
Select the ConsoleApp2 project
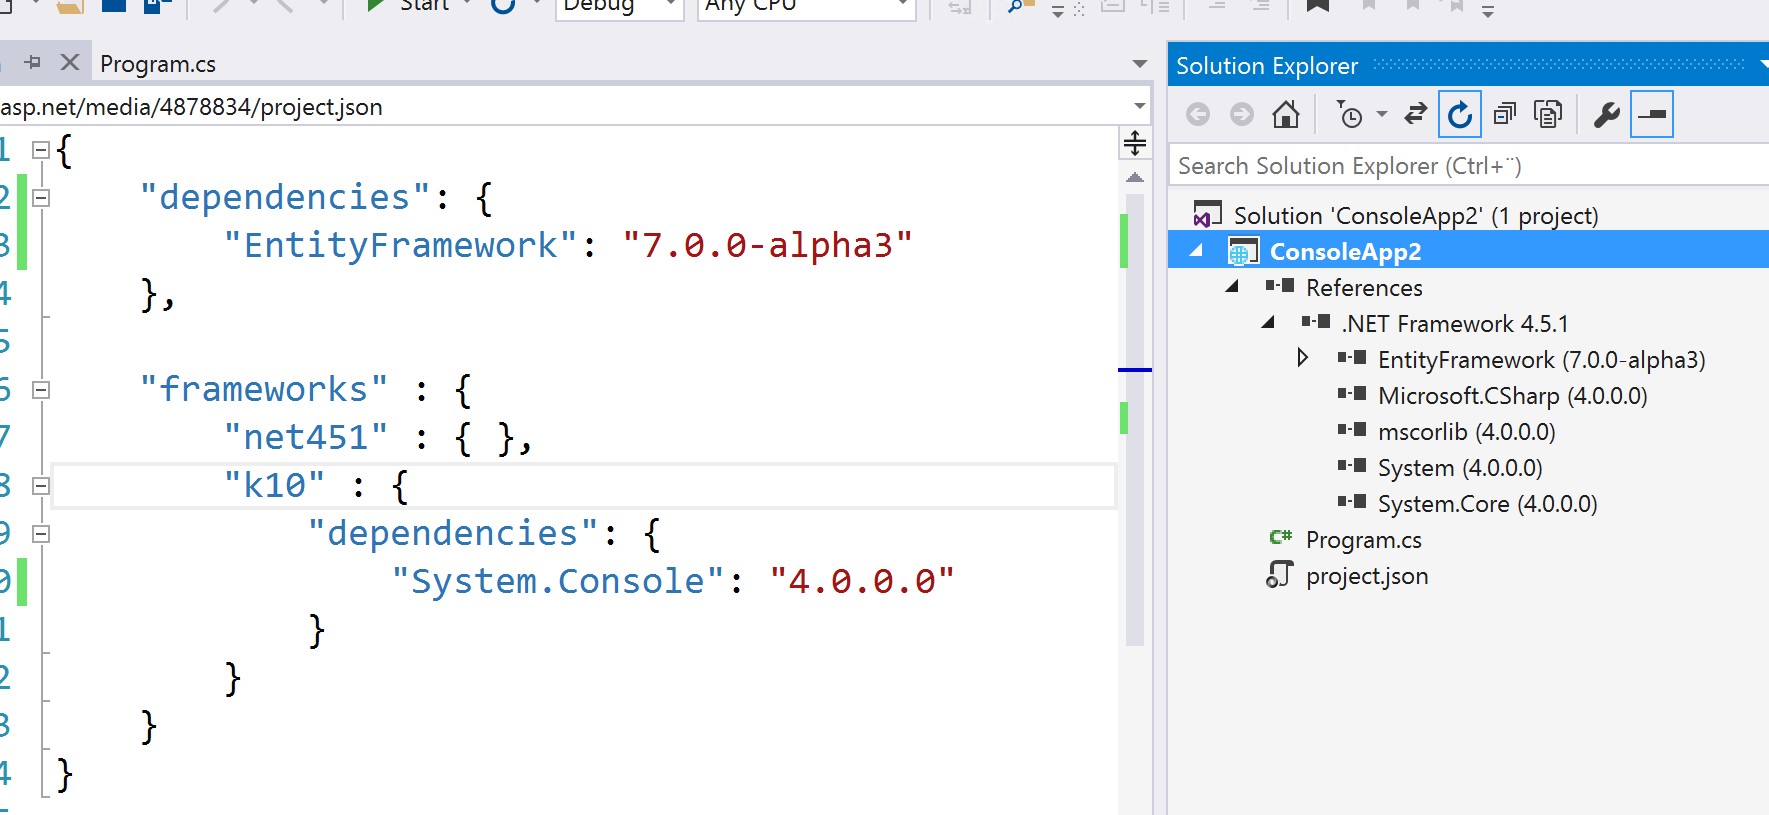1345,252
